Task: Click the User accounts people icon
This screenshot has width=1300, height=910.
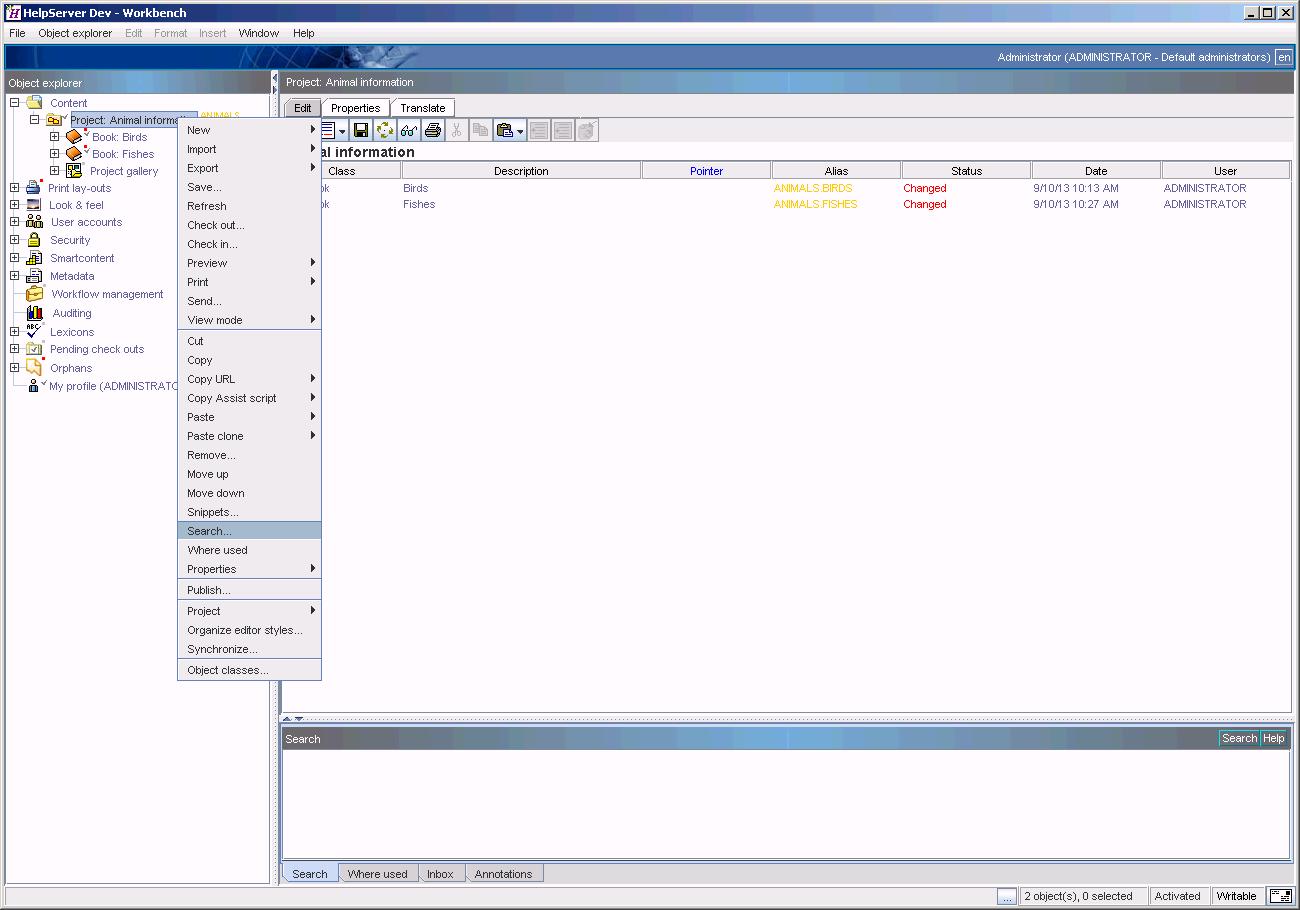Action: pos(34,222)
